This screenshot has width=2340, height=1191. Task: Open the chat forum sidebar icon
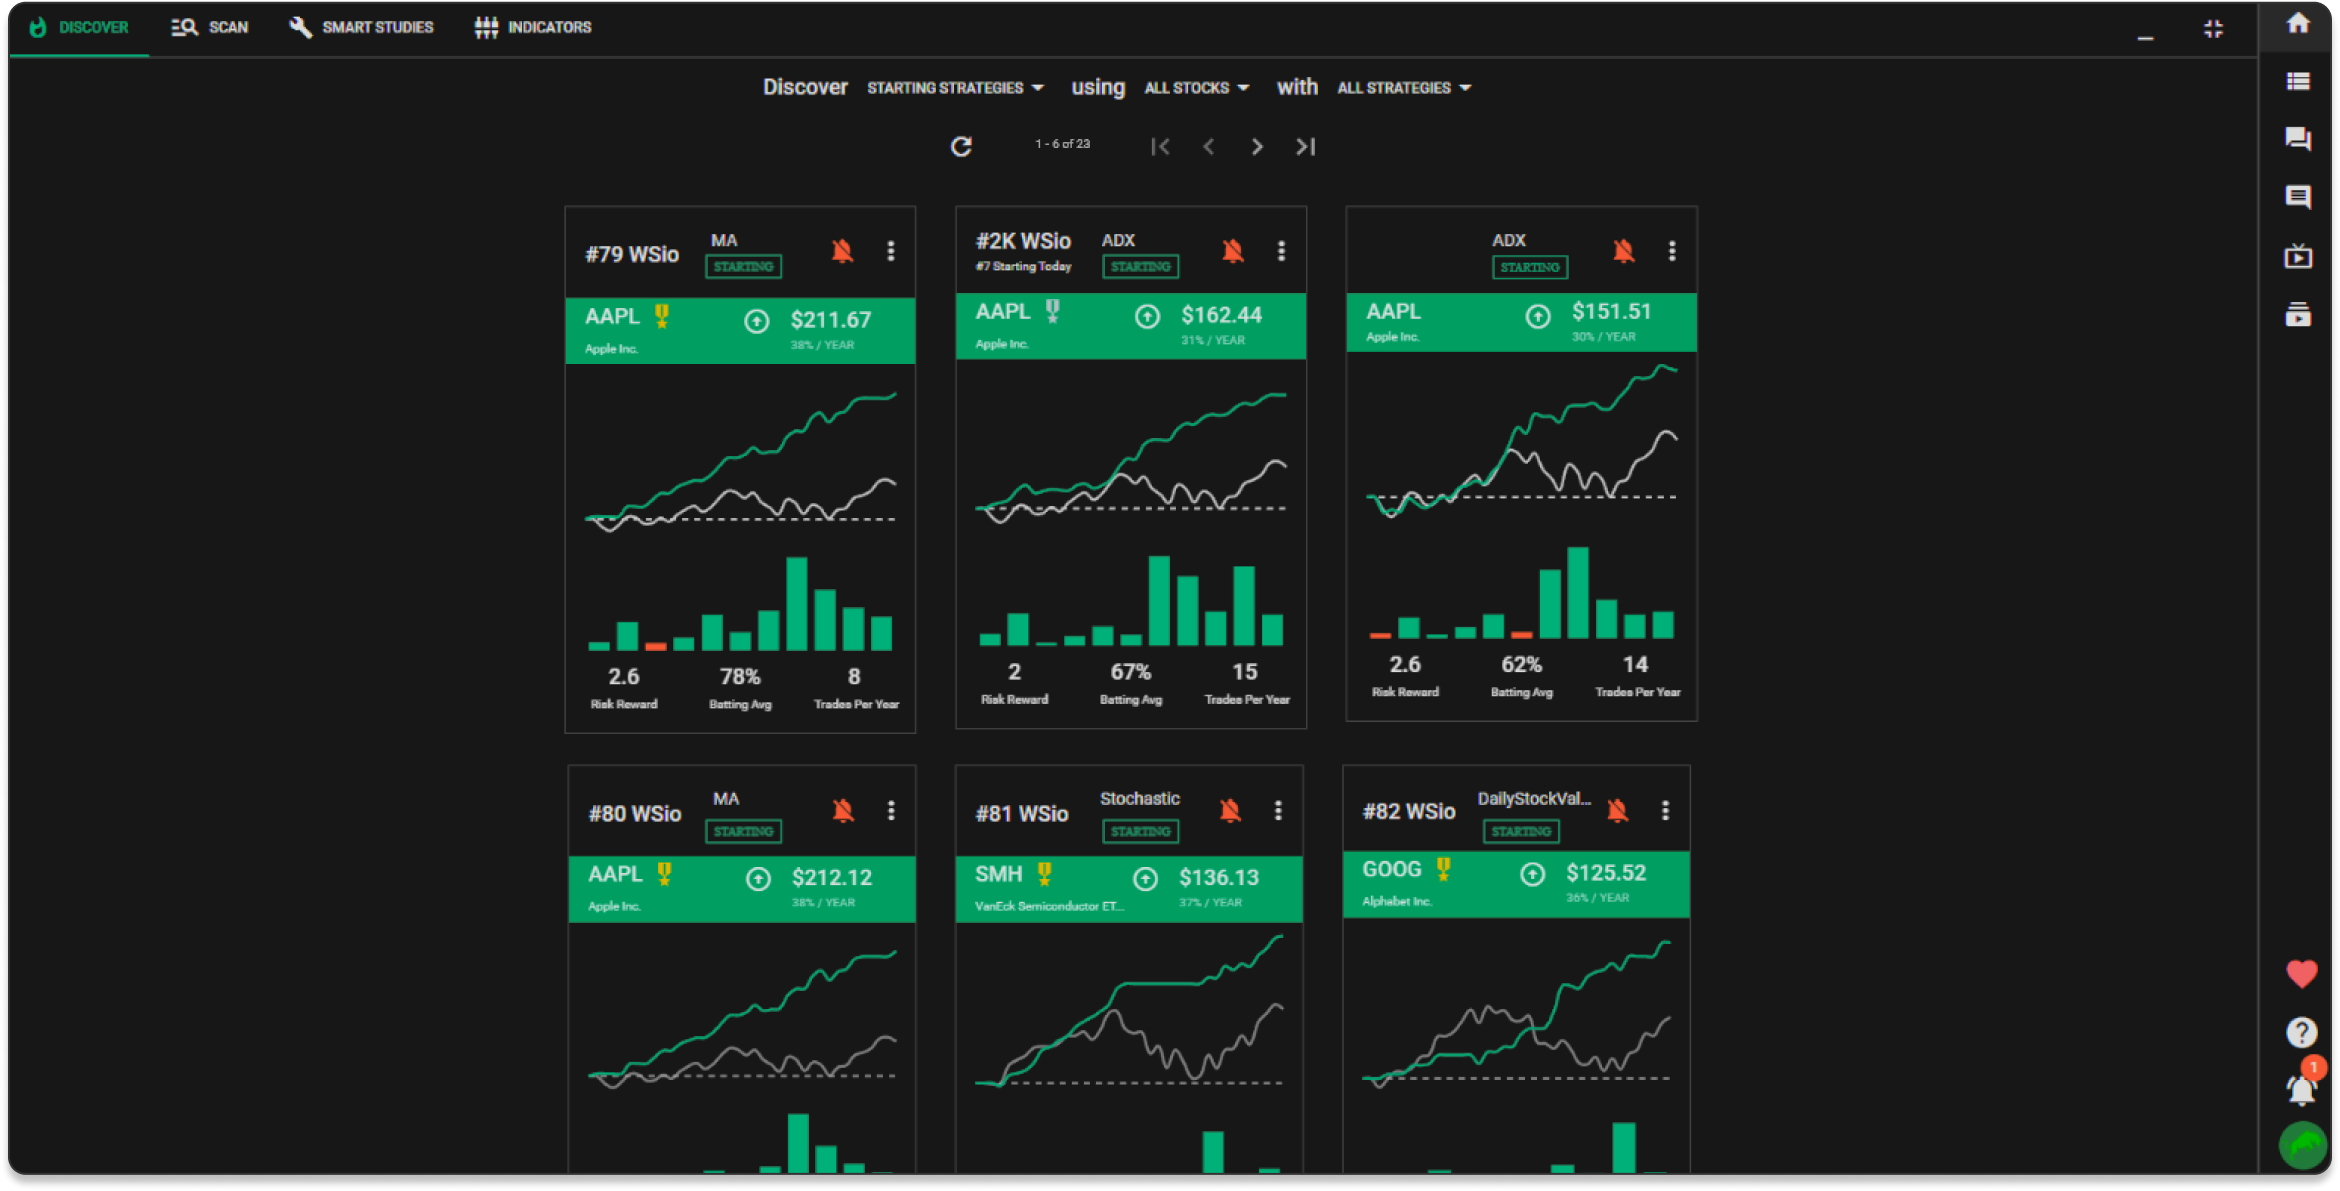pos(2298,139)
